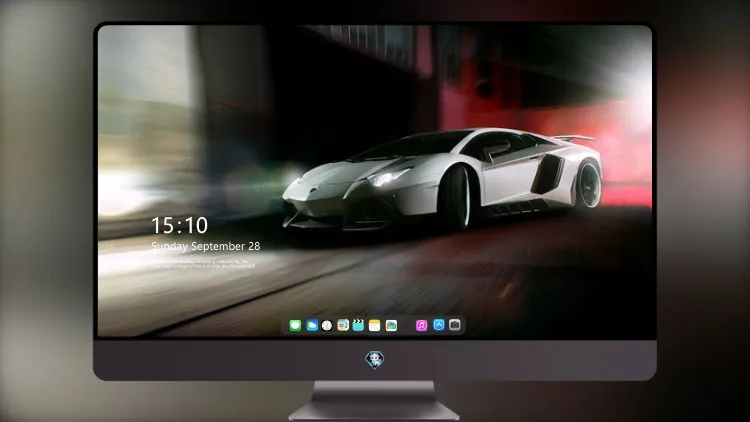
Task: Click the Sunday September 28 date
Action: 206,246
